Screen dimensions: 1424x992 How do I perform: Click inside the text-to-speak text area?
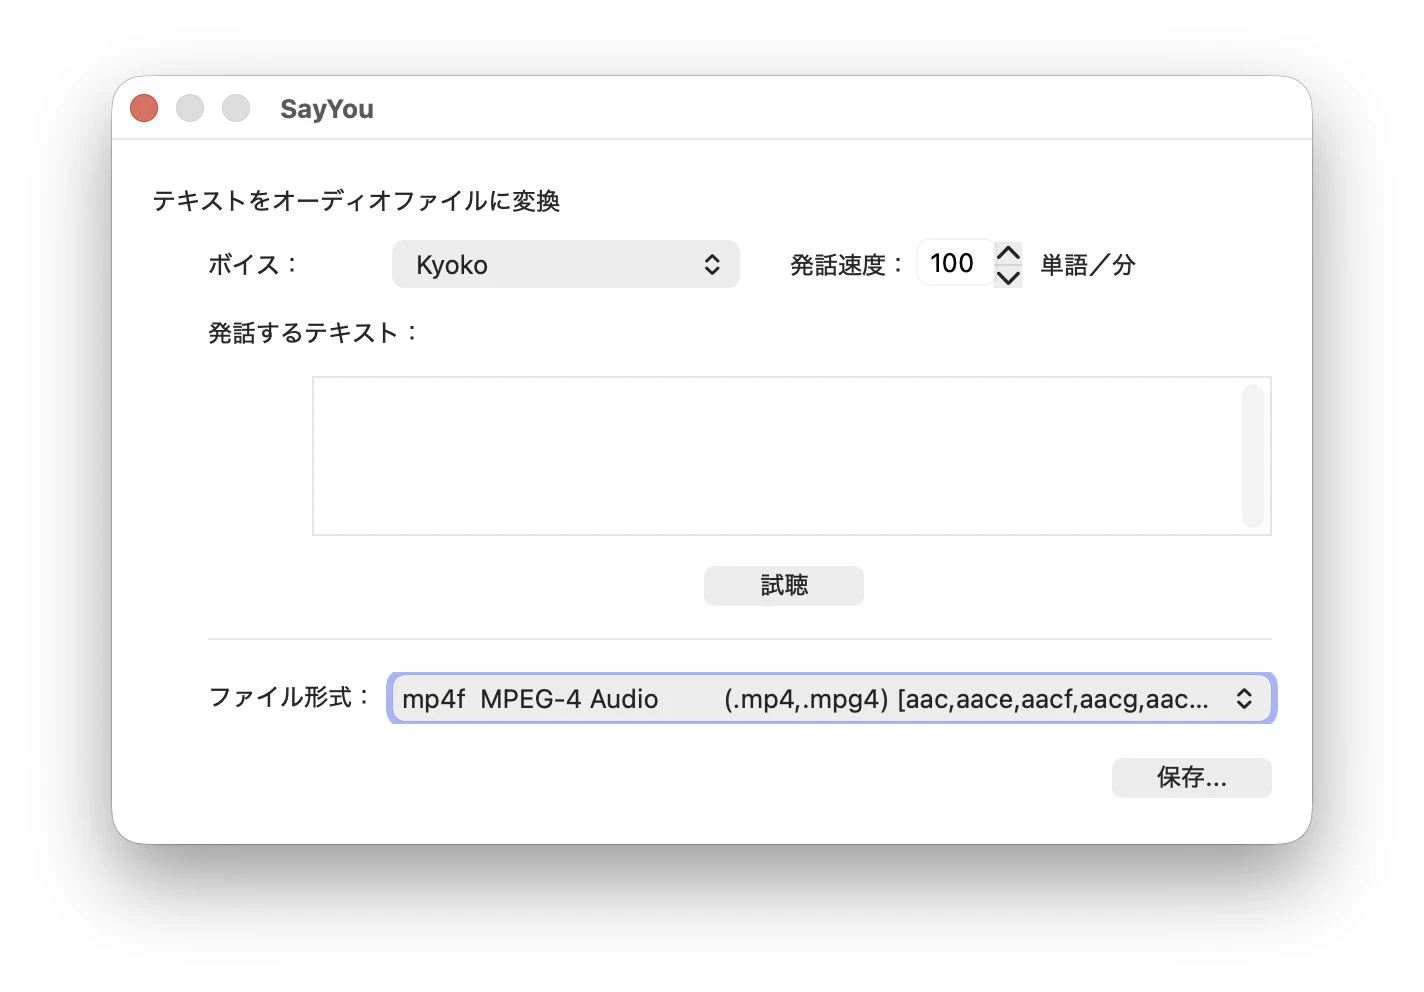pyautogui.click(x=777, y=456)
